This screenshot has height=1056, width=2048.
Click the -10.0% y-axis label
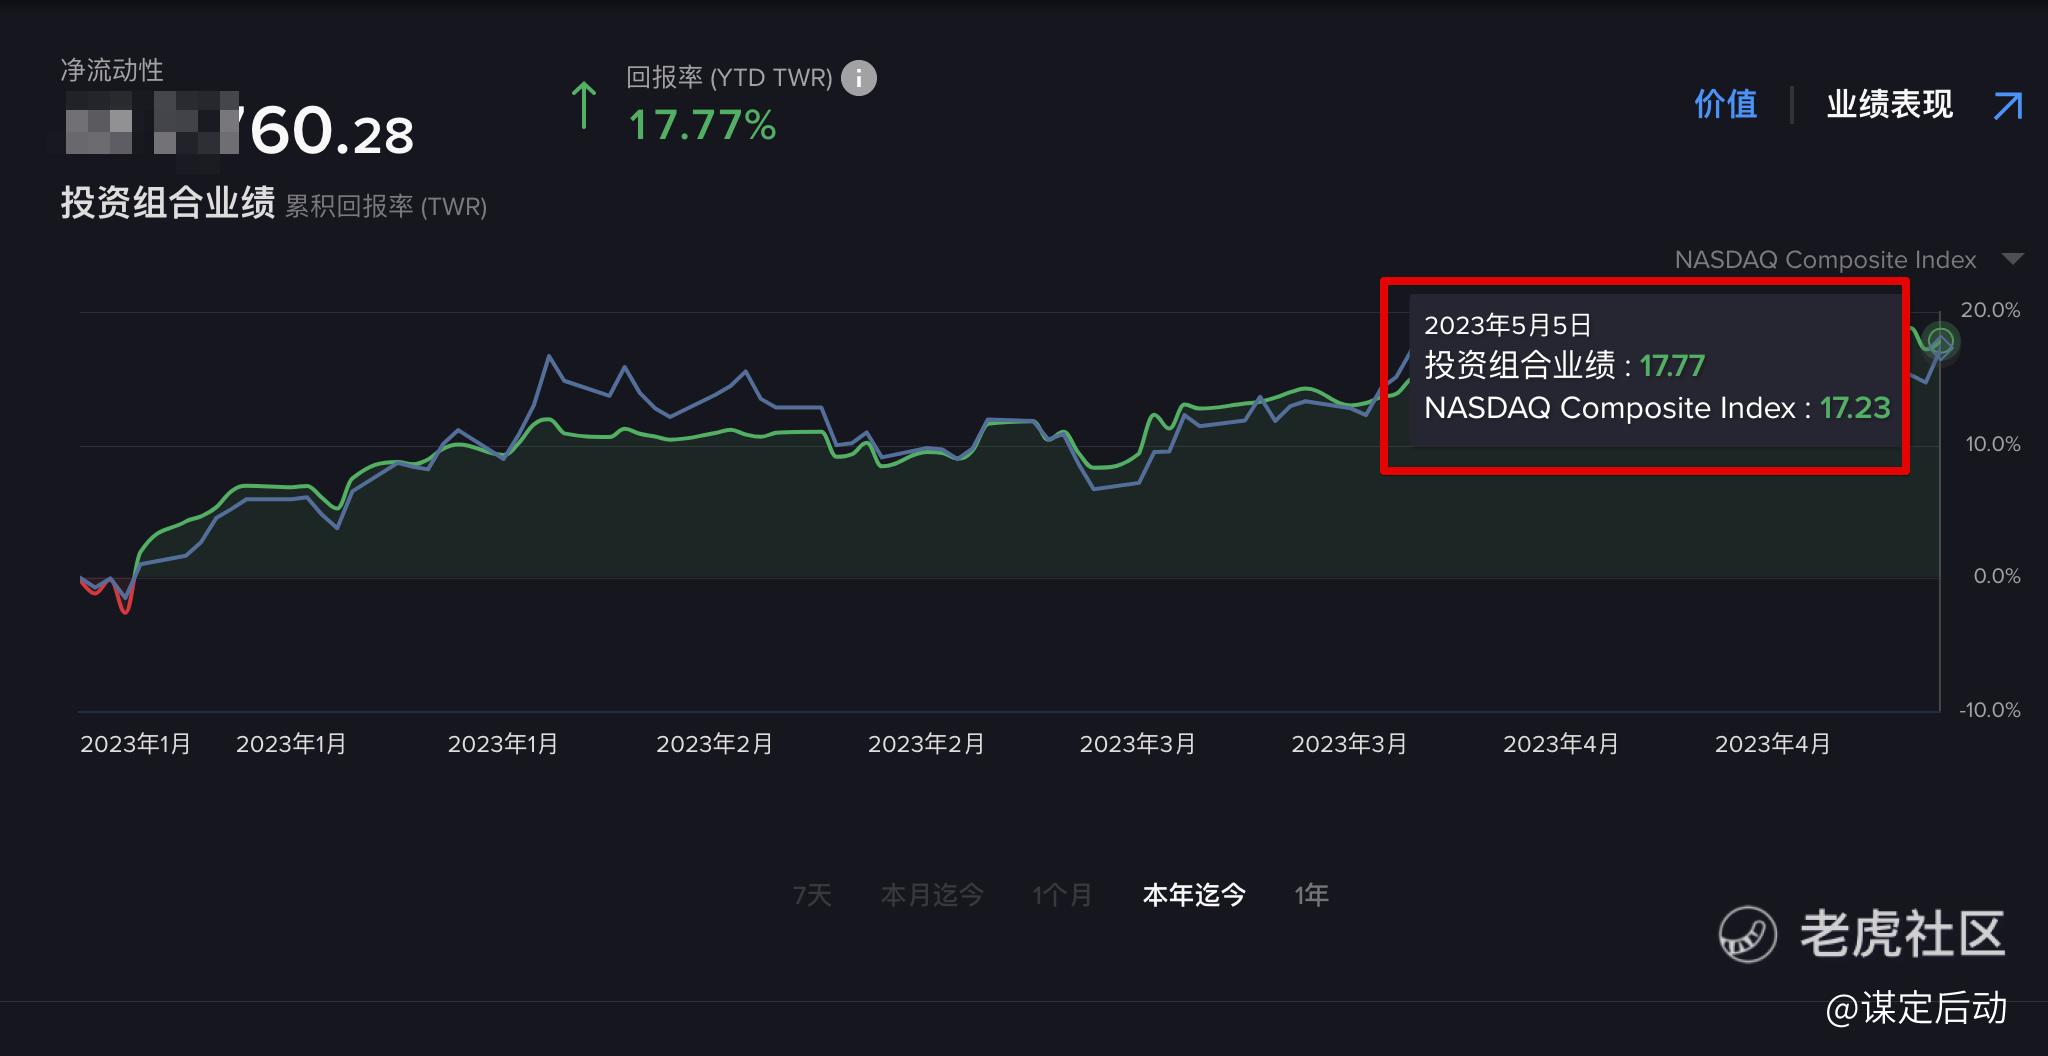coord(1990,710)
